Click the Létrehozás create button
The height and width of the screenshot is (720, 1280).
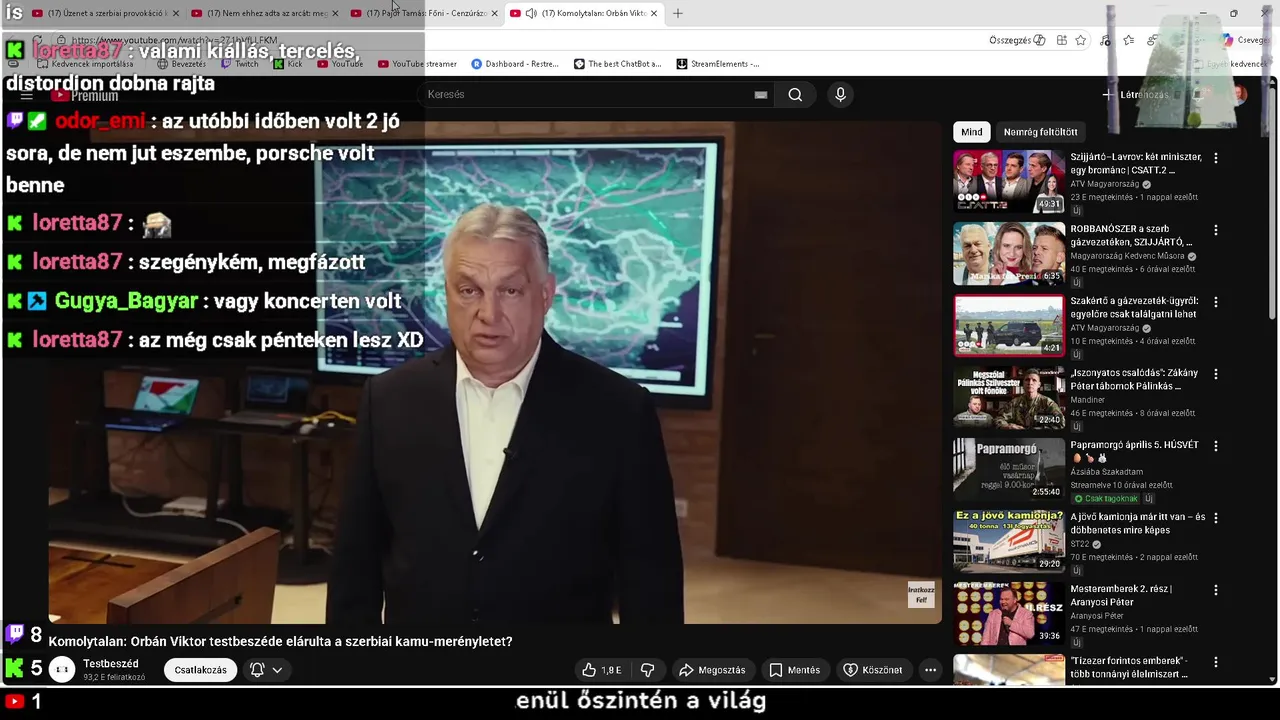coord(1135,94)
